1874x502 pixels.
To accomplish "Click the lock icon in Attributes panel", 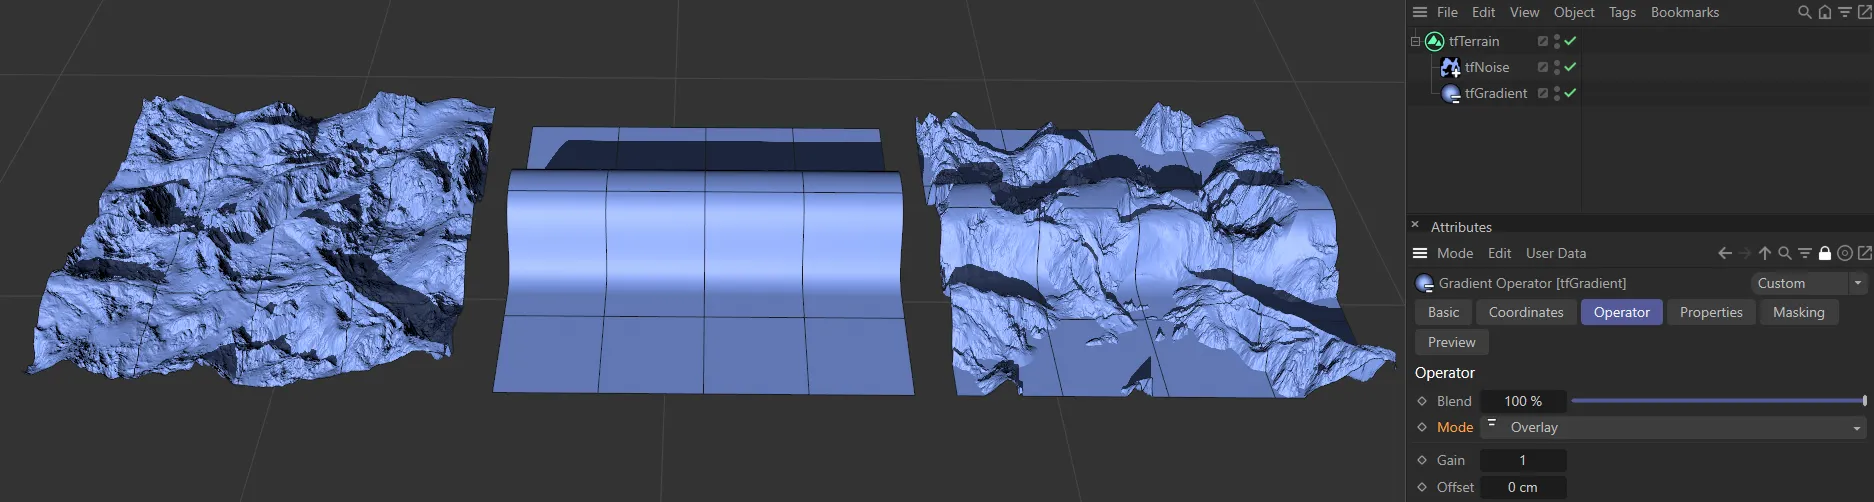I will pyautogui.click(x=1825, y=253).
